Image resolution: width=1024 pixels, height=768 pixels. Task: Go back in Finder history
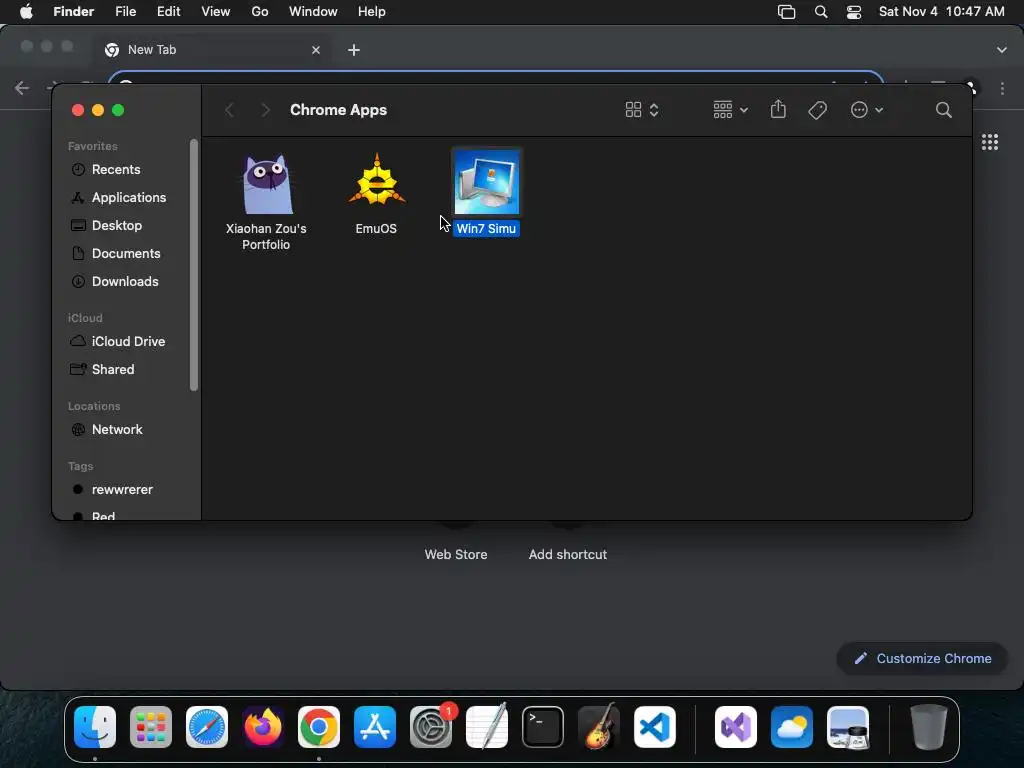tap(229, 110)
